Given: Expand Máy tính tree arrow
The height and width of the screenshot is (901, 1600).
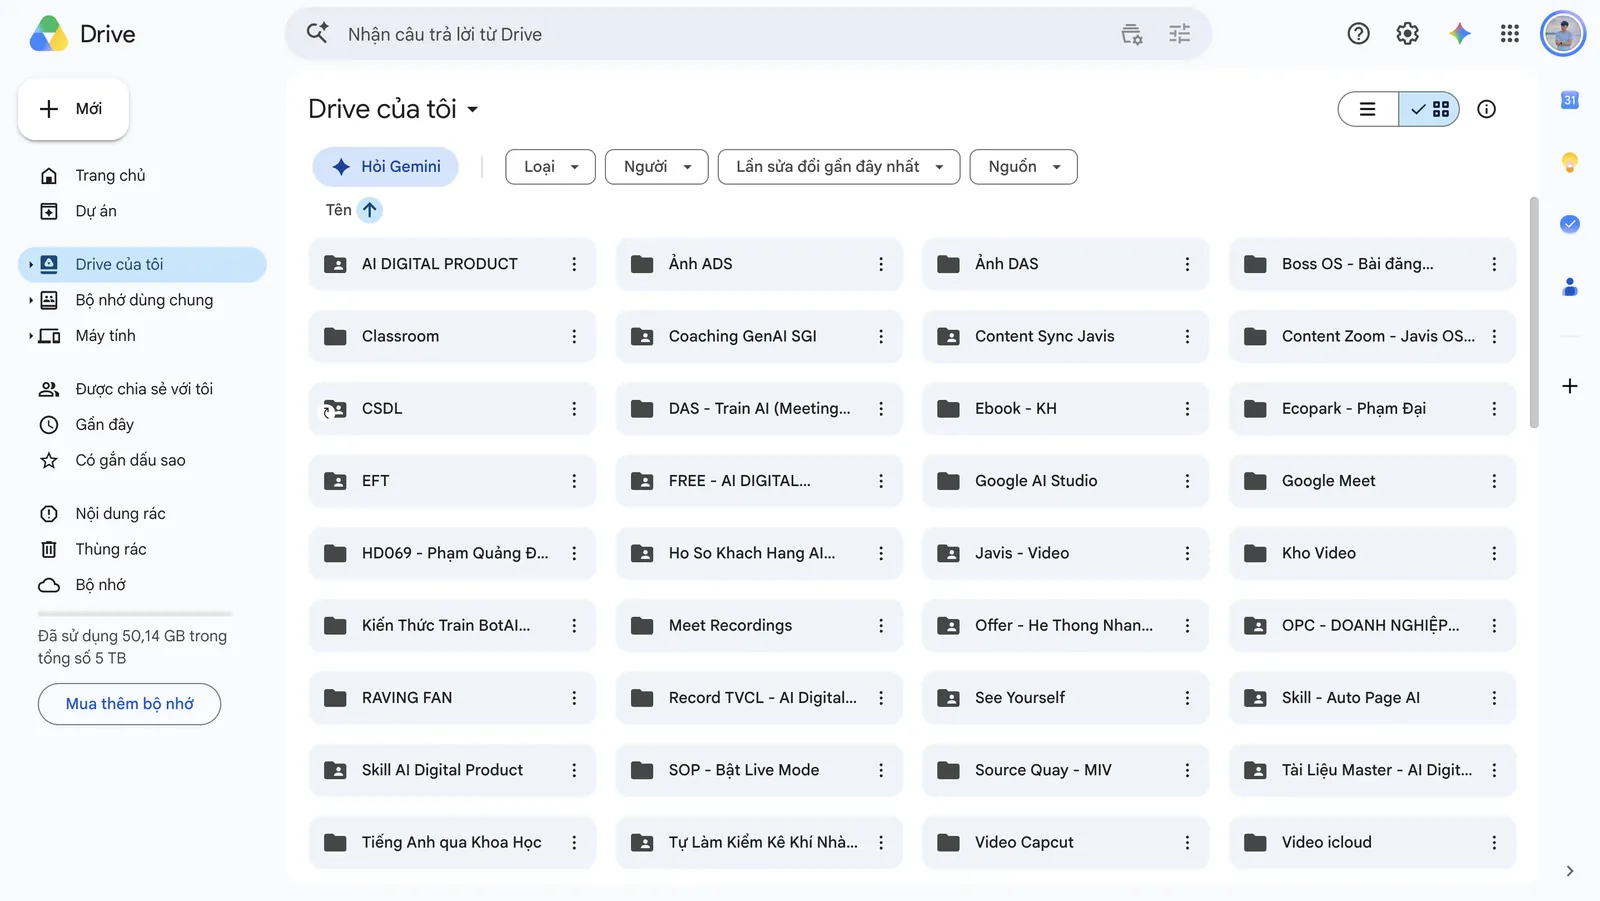Looking at the screenshot, I should (31, 336).
